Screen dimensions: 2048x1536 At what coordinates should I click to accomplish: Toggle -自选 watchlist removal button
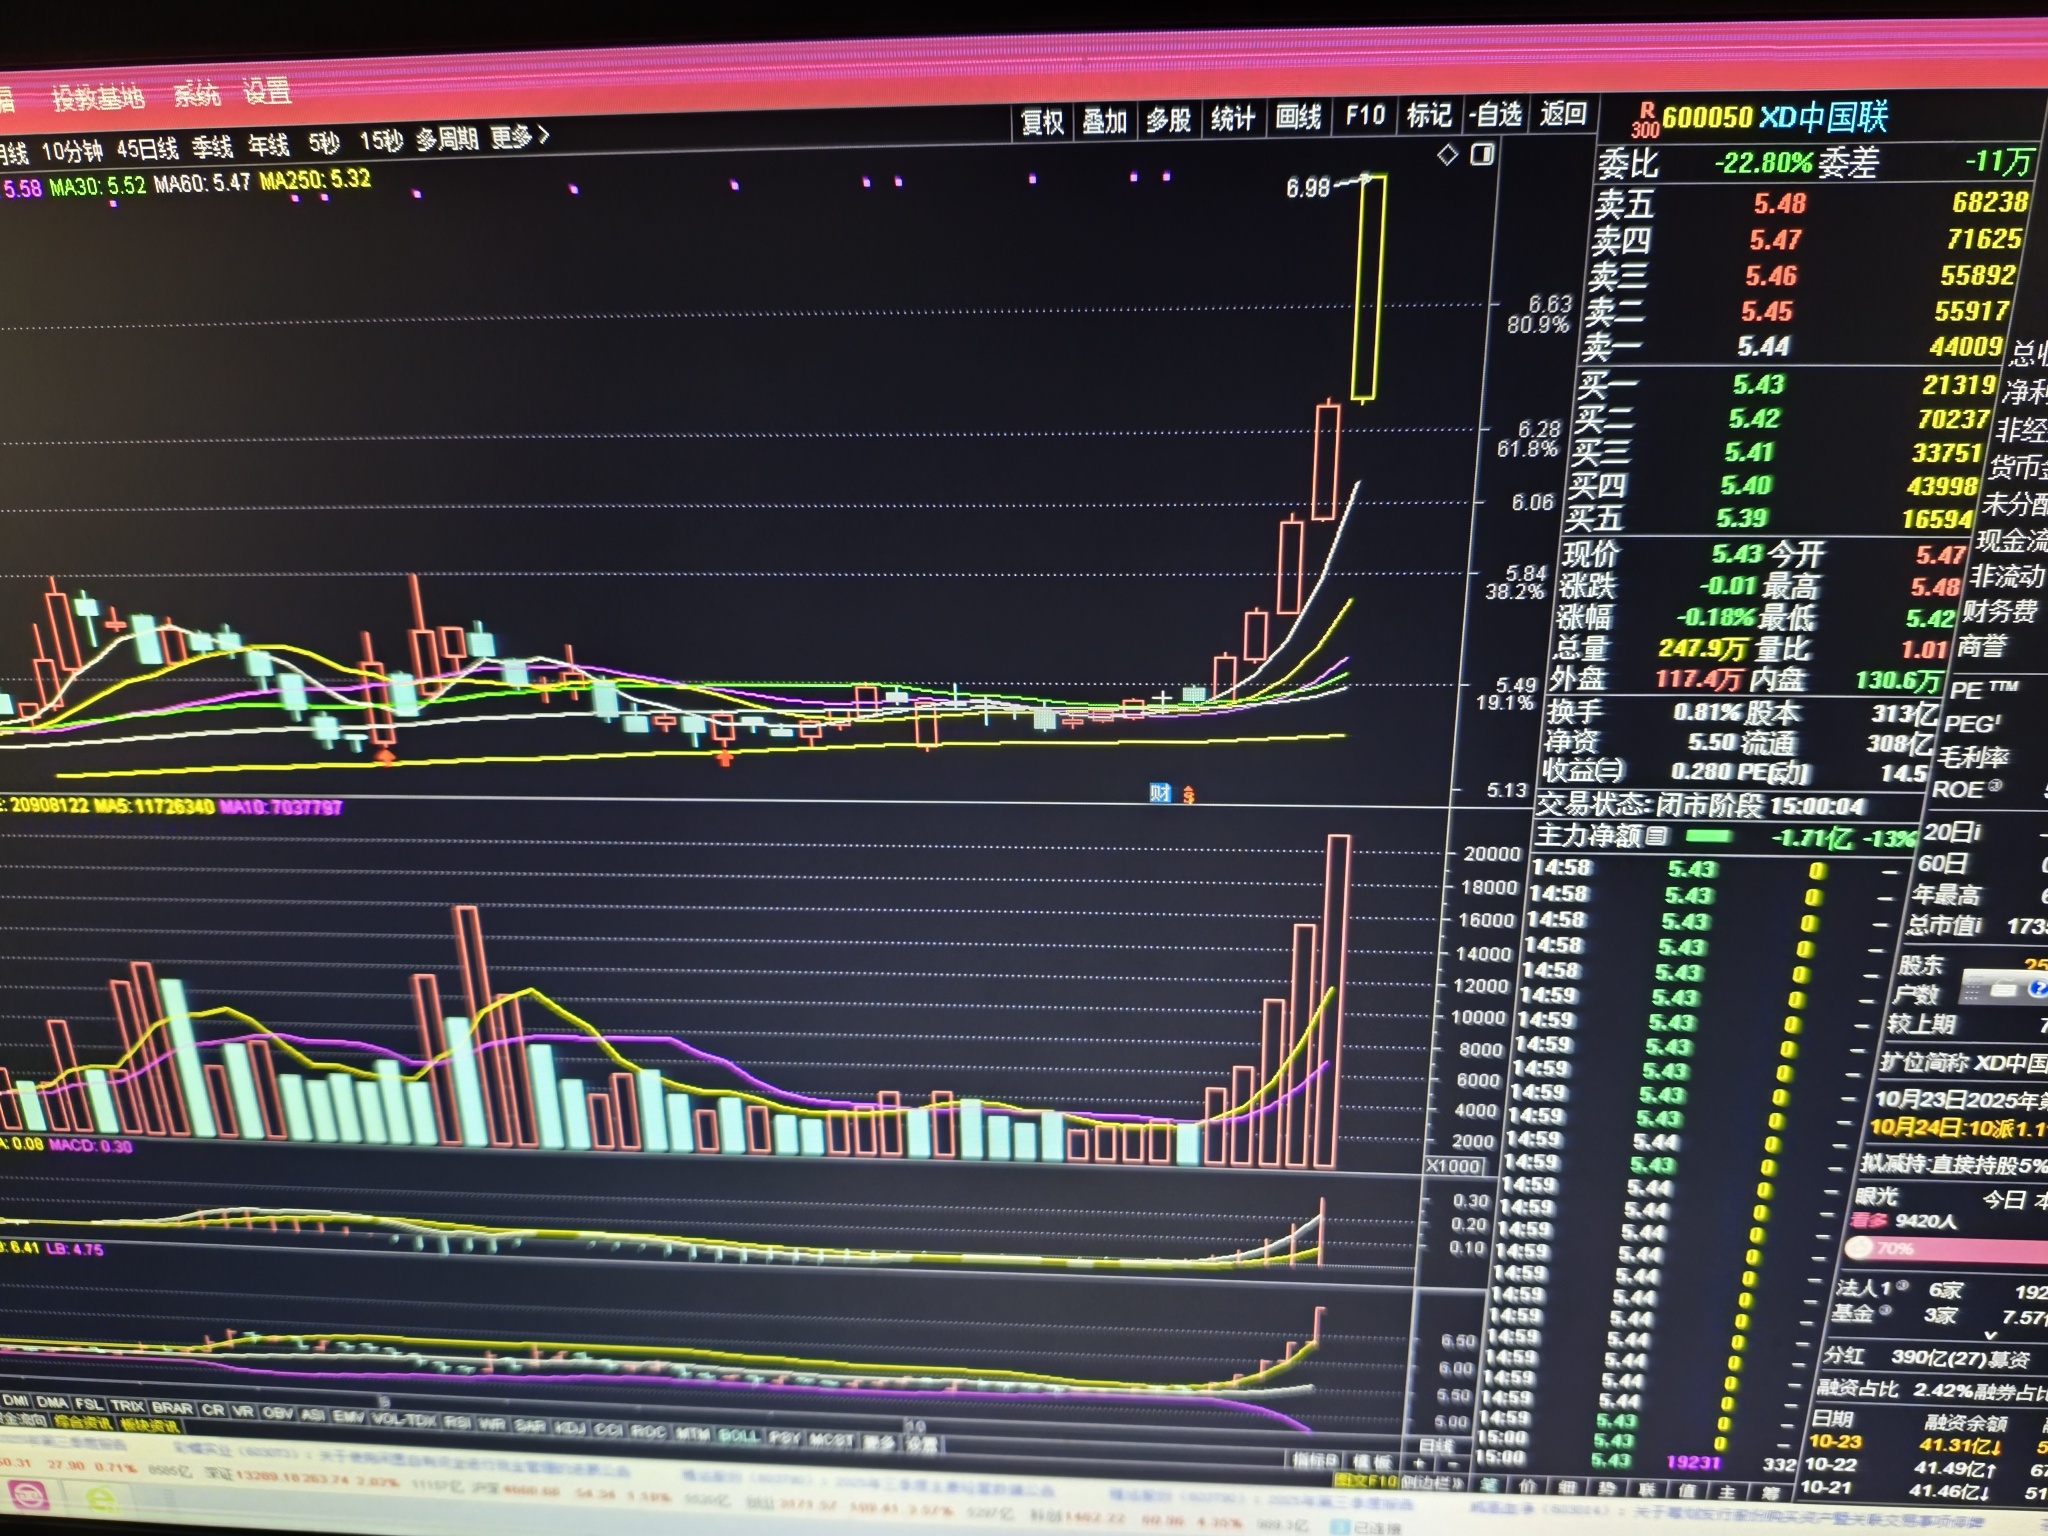point(1495,115)
